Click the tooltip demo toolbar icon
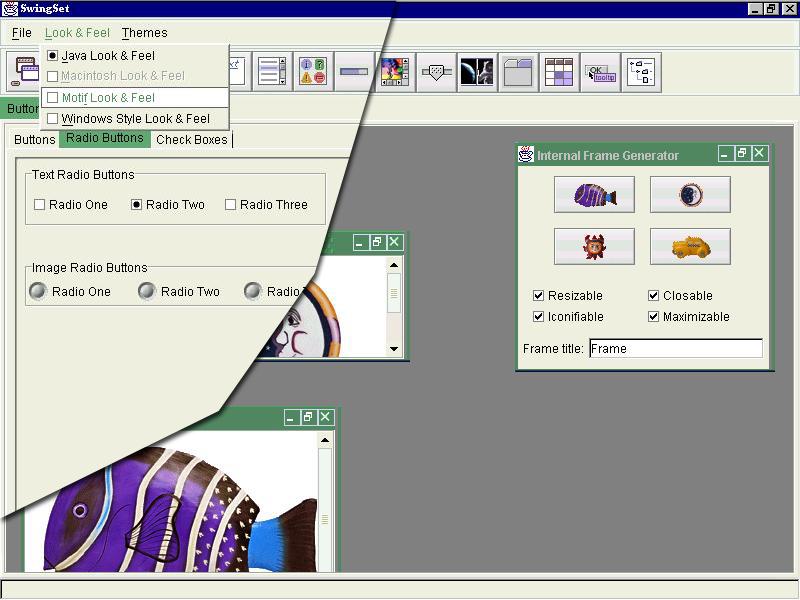 point(600,72)
